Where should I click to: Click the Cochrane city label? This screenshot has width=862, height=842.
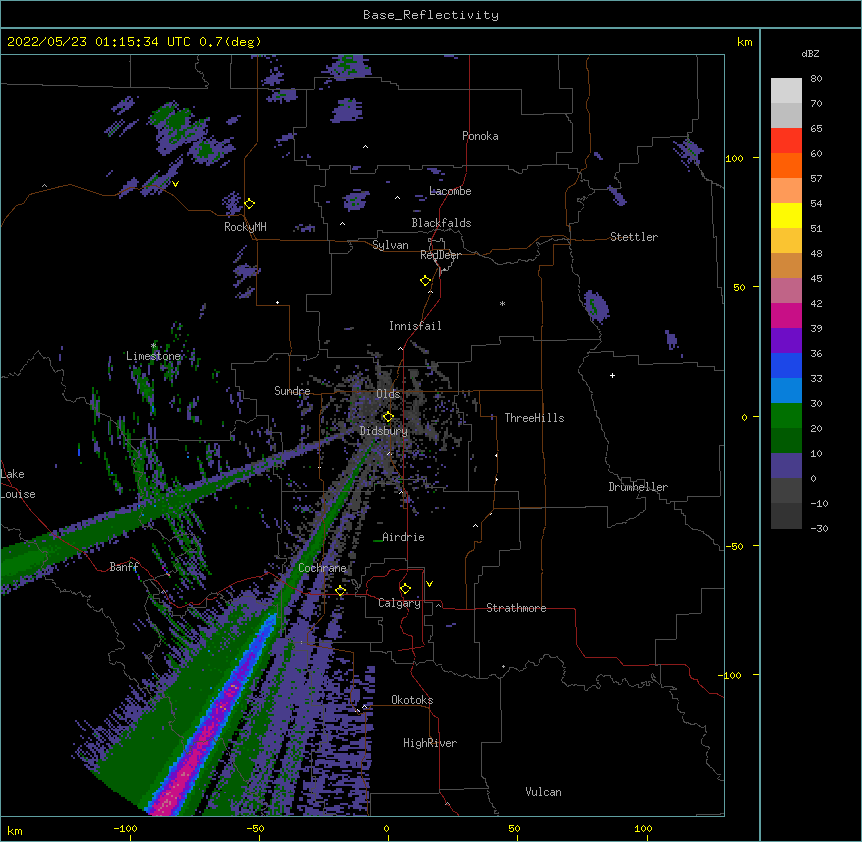tap(322, 568)
